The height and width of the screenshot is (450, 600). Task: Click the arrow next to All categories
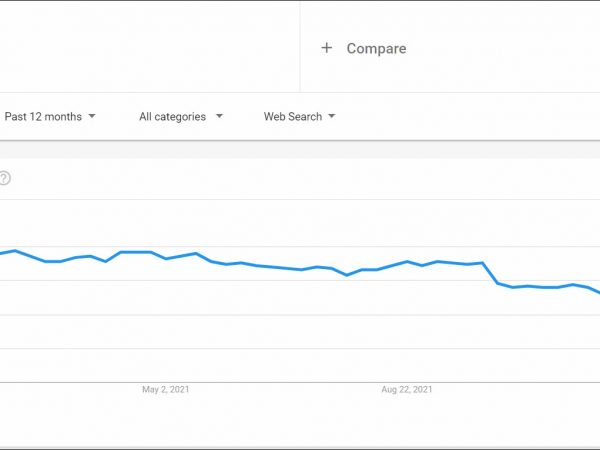click(x=219, y=117)
